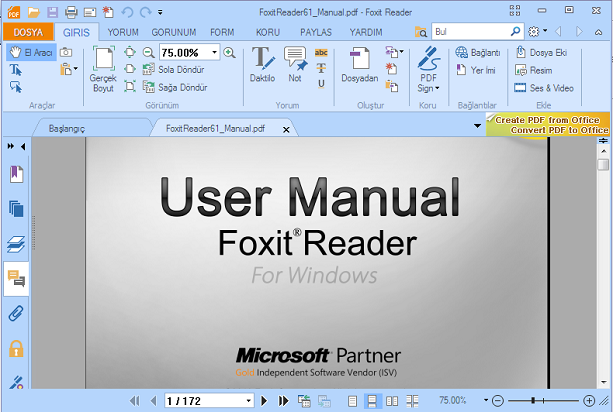Rotate page with Sola Döndür
The image size is (613, 412).
click(175, 70)
